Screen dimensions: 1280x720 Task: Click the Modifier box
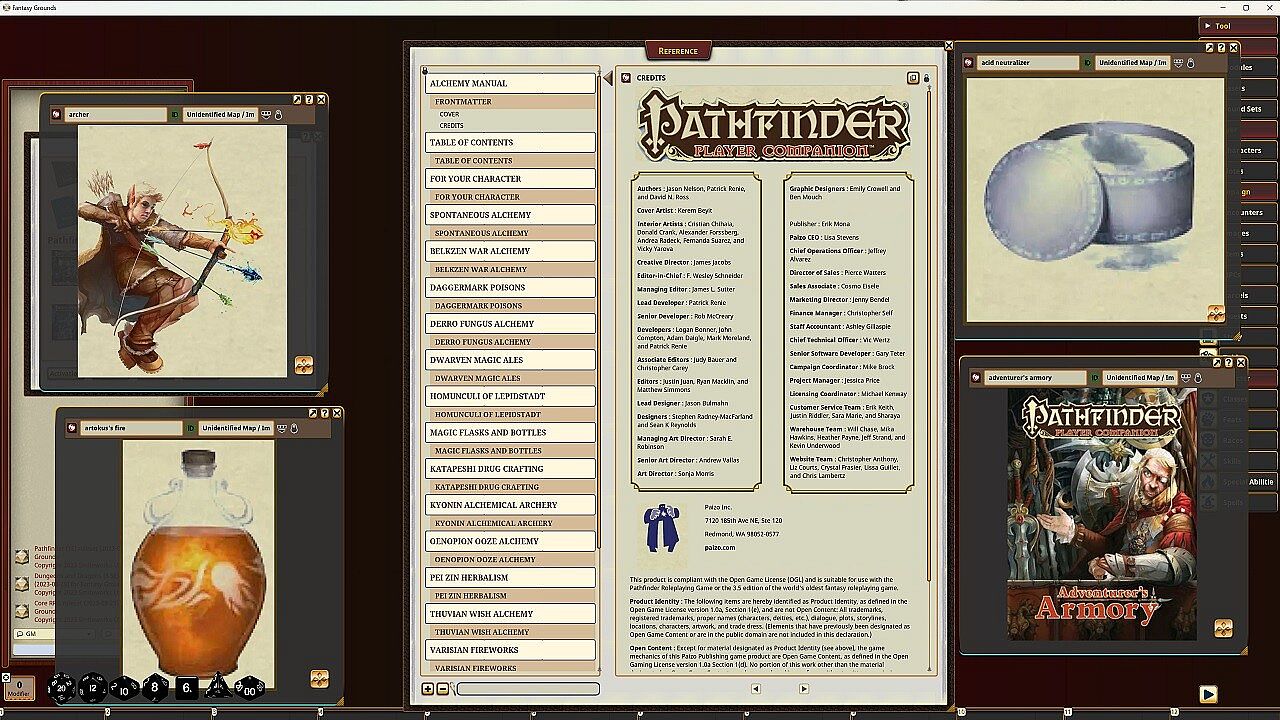point(18,689)
